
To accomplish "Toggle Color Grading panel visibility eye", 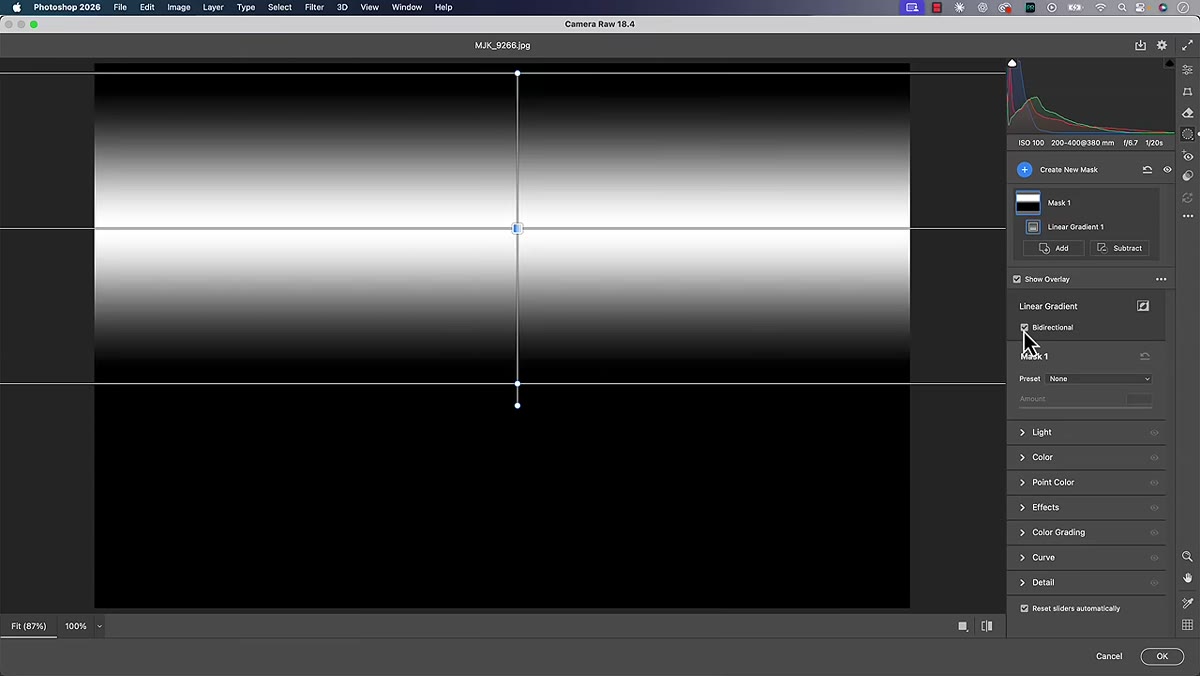I will [x=1154, y=533].
